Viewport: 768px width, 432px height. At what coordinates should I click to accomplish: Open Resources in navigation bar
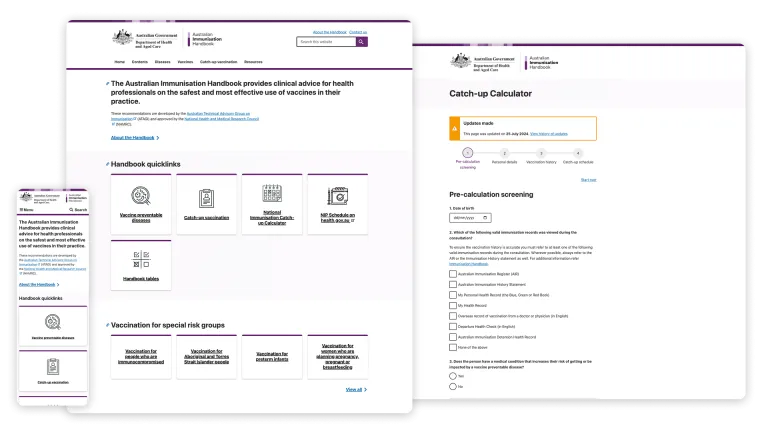pyautogui.click(x=253, y=62)
